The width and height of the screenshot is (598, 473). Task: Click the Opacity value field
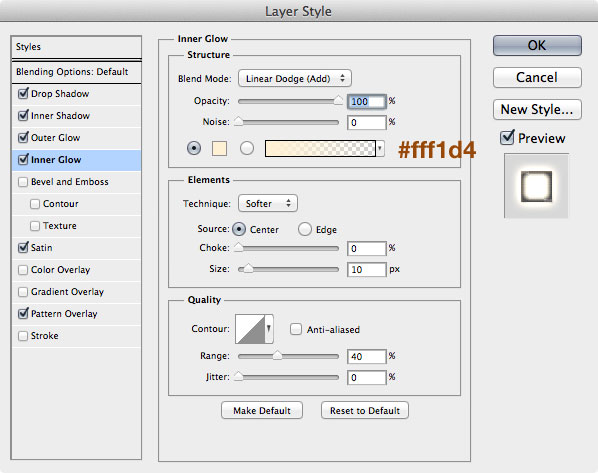[367, 101]
